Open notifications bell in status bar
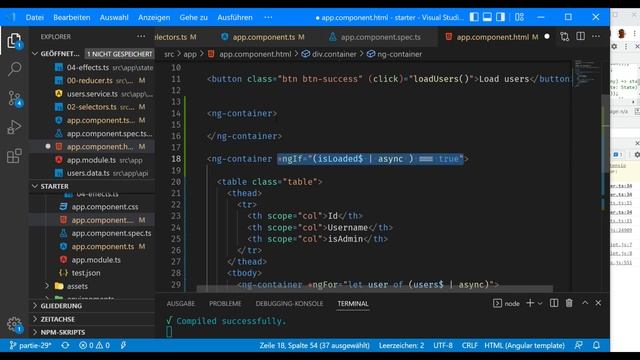 pos(596,346)
